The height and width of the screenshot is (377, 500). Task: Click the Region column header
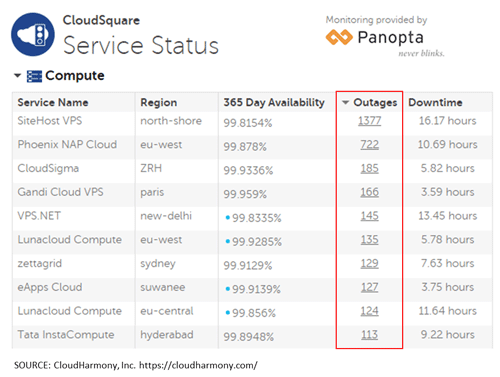(x=159, y=102)
